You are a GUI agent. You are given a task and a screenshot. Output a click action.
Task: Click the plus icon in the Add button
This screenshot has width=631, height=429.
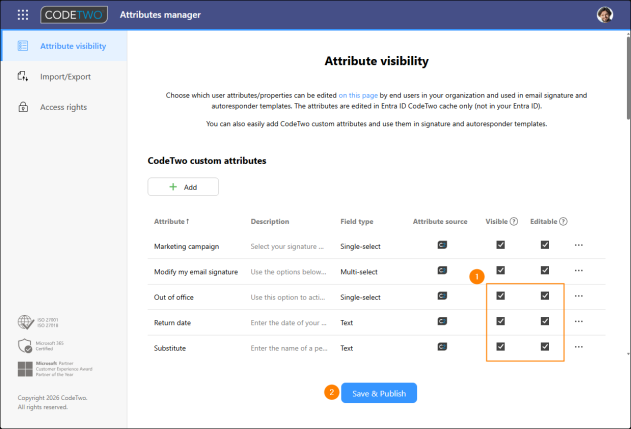[x=173, y=187]
